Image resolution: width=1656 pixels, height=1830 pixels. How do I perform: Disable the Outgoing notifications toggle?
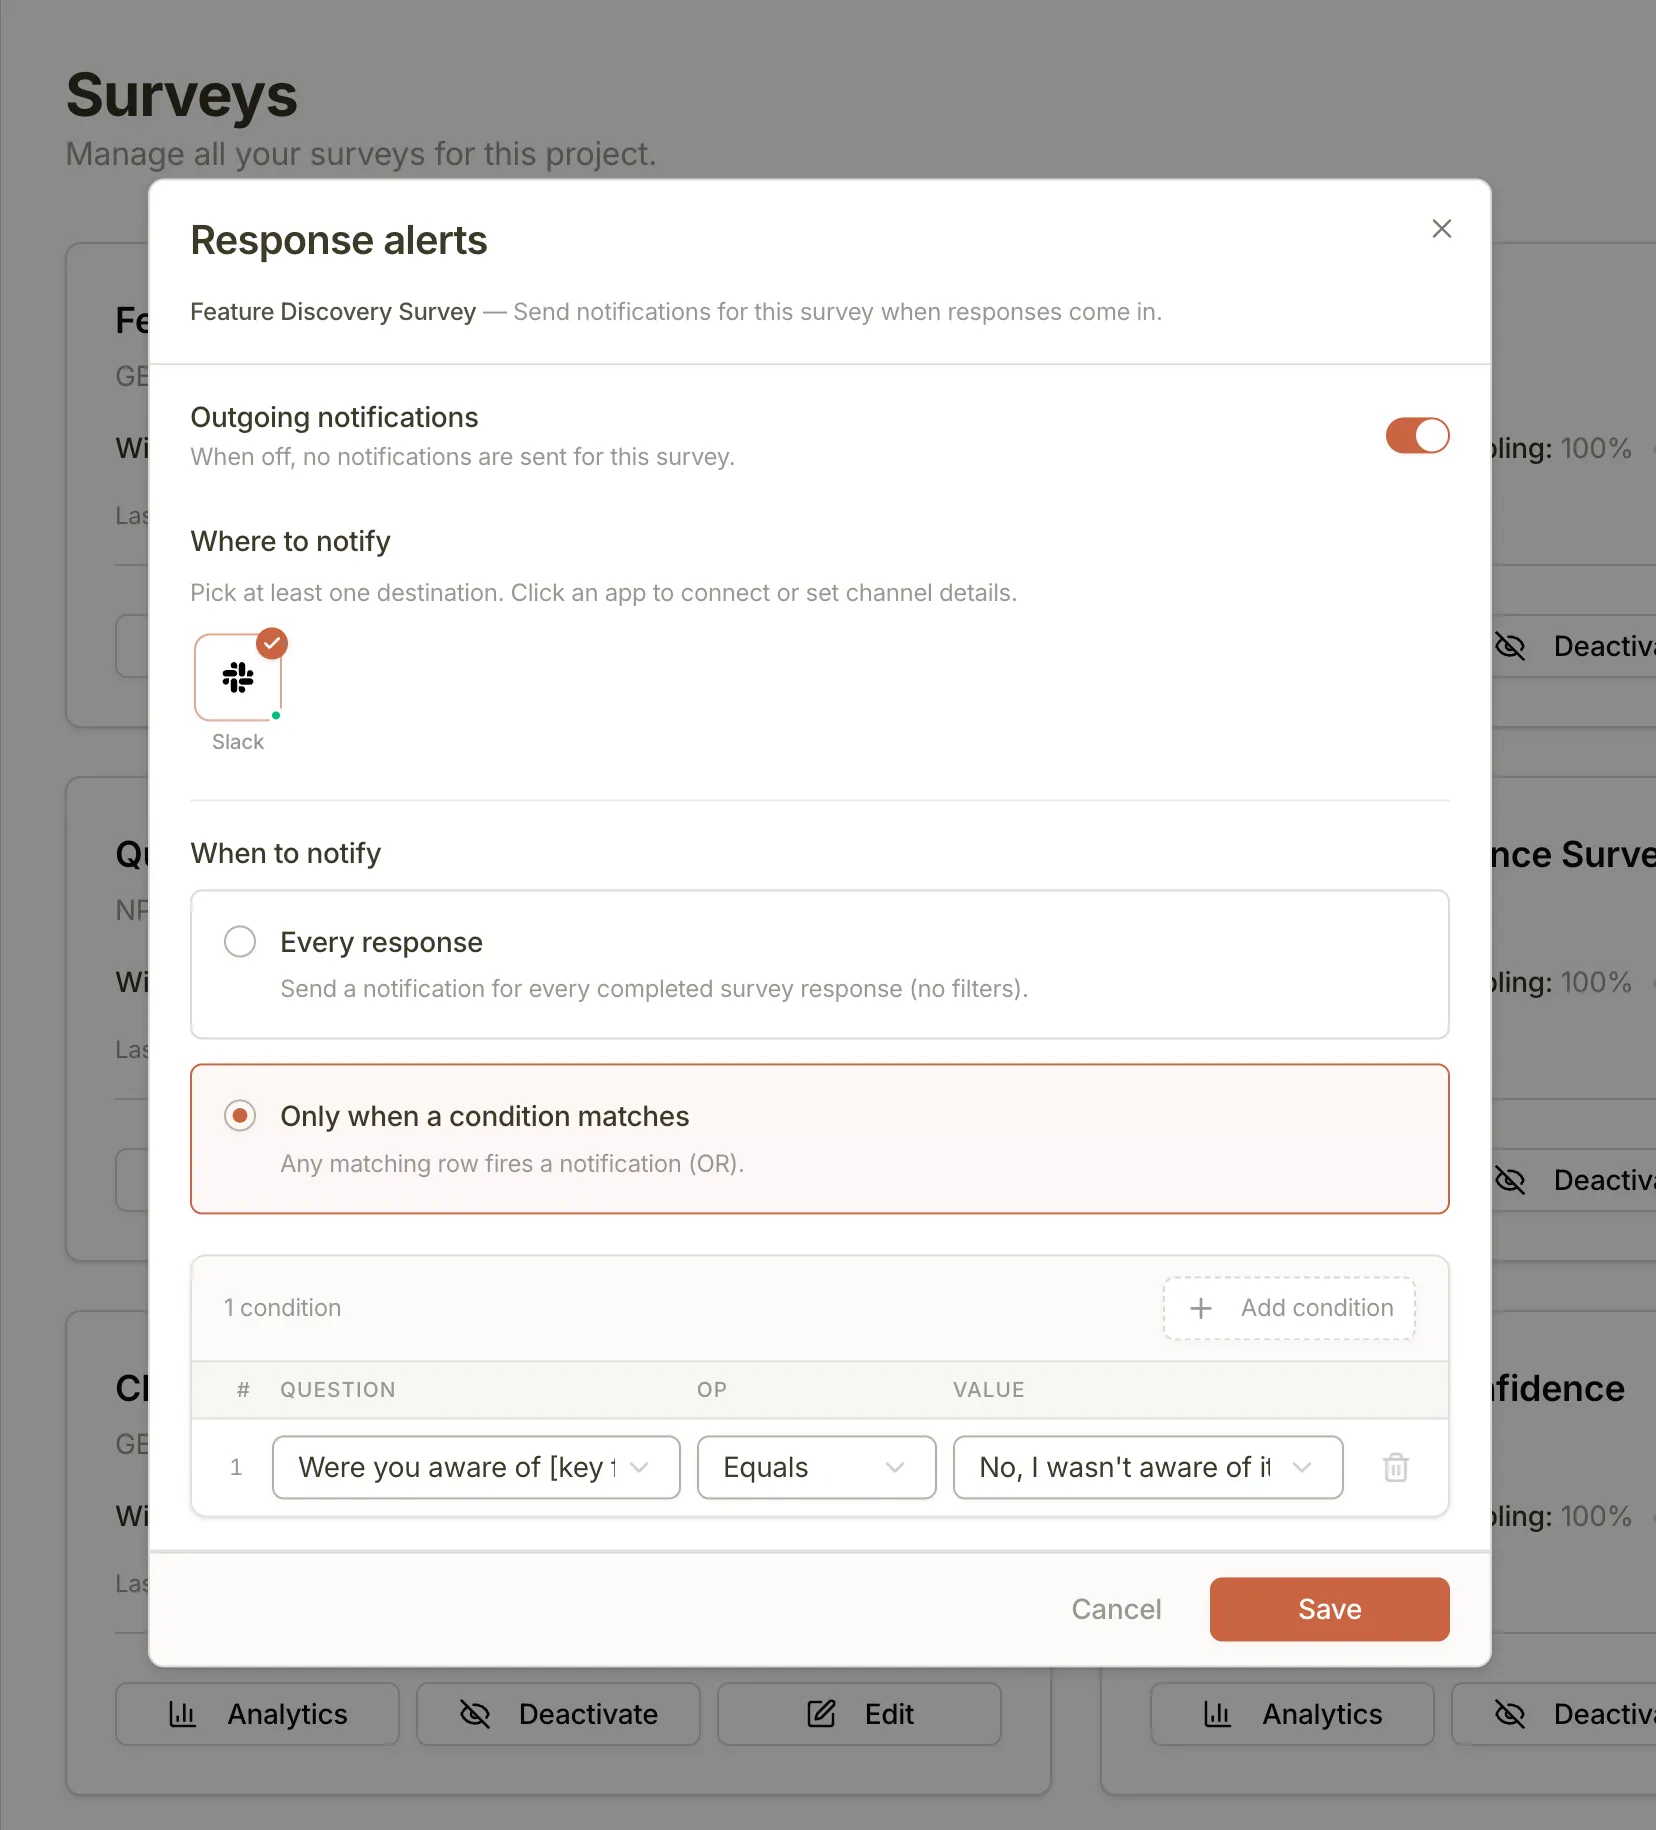pos(1416,436)
